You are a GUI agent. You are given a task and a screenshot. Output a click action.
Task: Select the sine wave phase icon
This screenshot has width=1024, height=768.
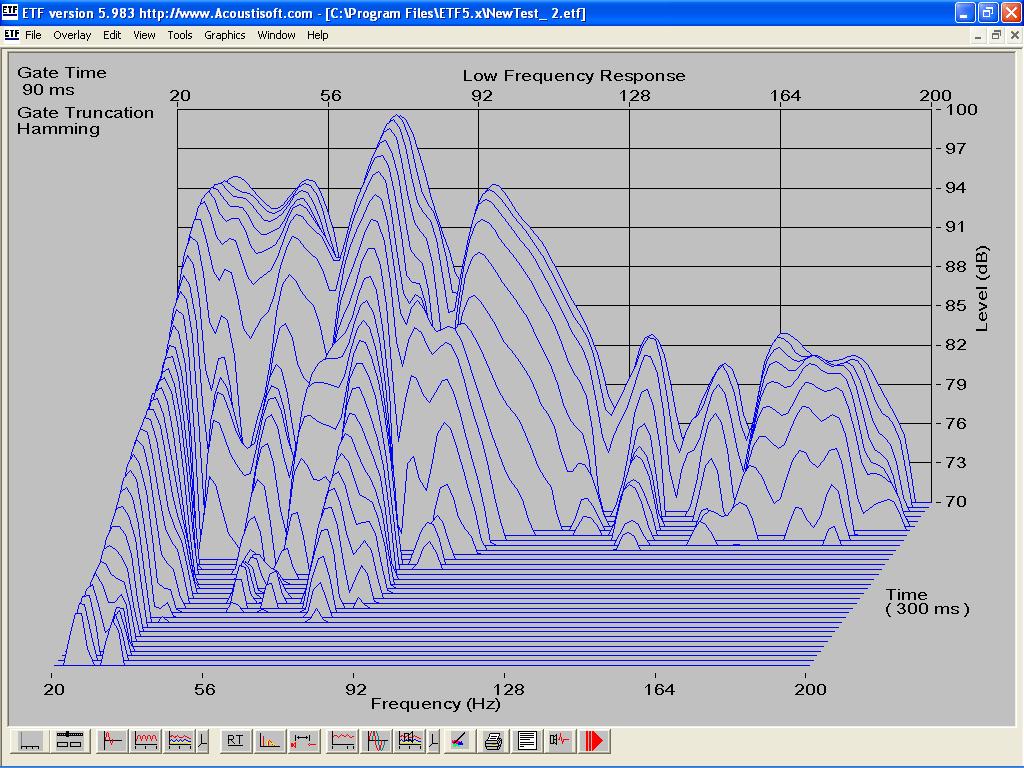click(378, 741)
